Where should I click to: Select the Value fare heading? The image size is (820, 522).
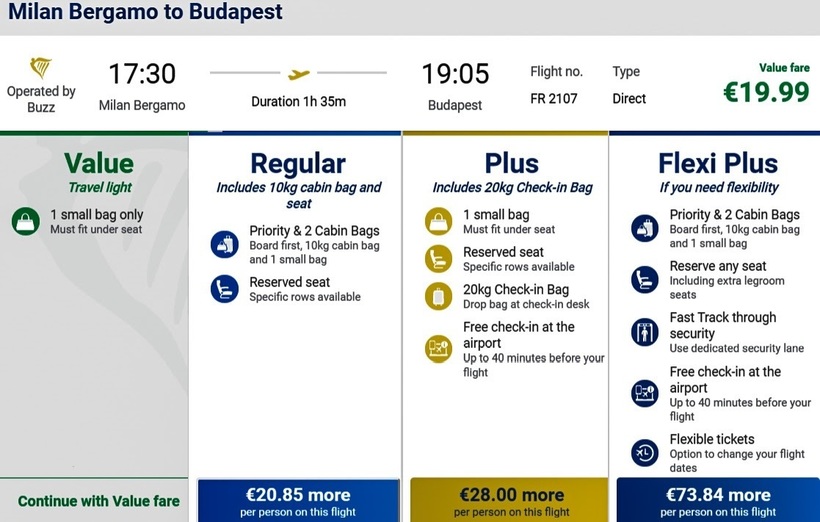[98, 163]
